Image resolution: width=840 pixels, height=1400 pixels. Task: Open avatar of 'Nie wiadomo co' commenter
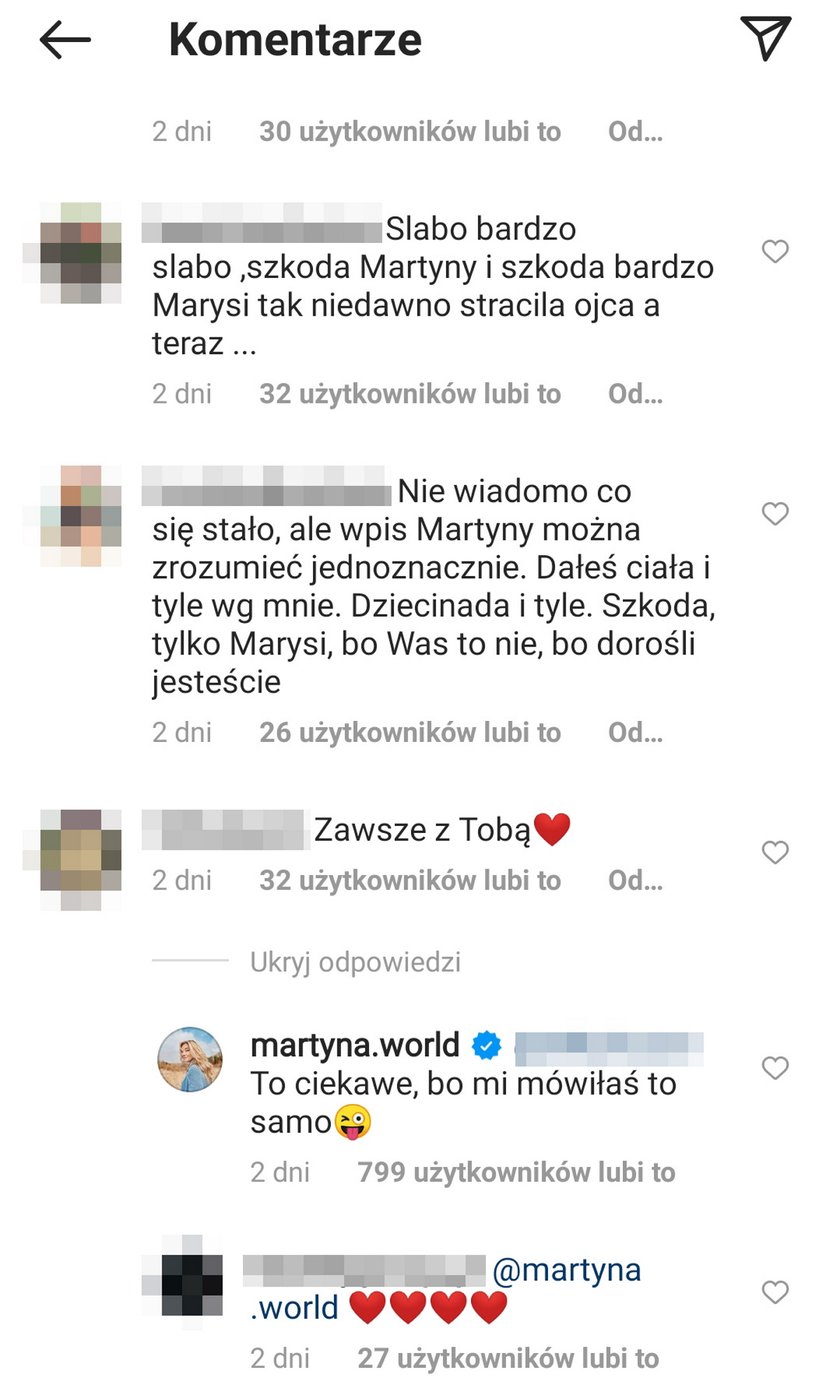coord(79,515)
